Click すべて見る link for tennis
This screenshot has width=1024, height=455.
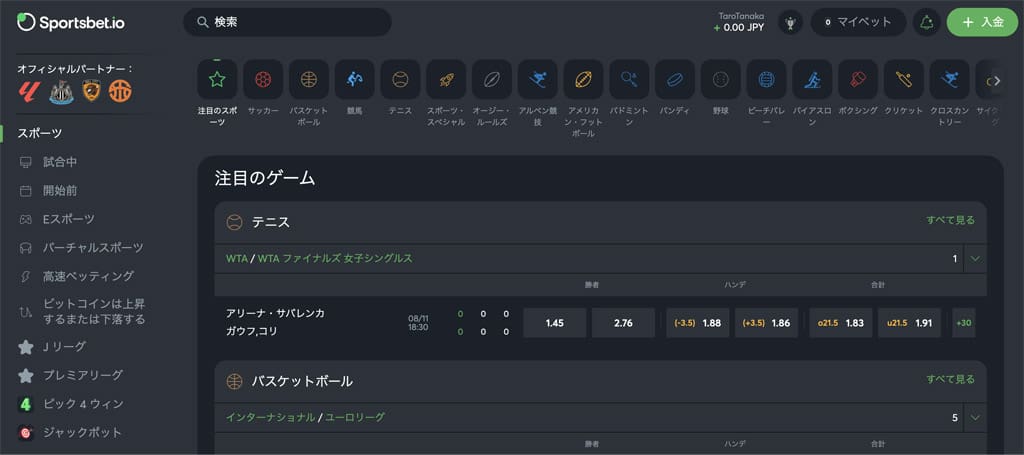tap(950, 220)
